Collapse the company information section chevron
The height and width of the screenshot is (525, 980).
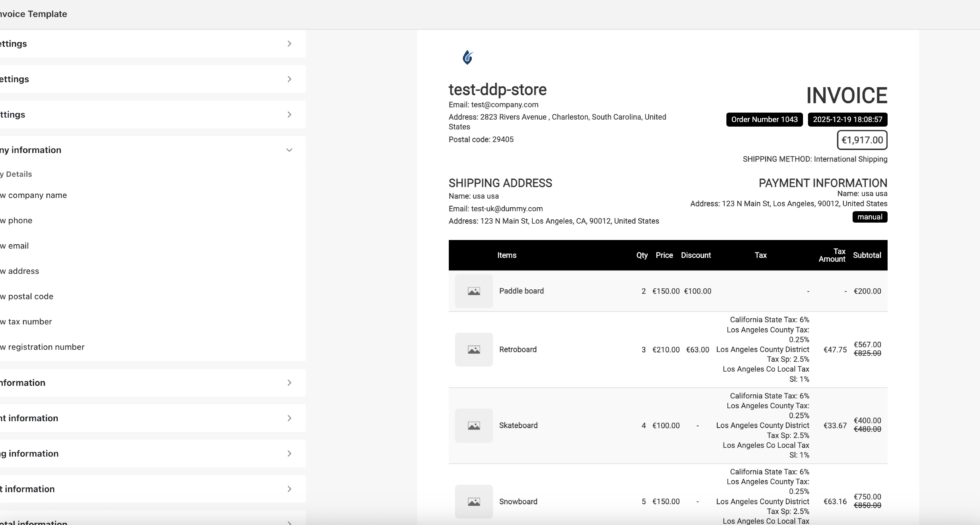[x=289, y=150]
